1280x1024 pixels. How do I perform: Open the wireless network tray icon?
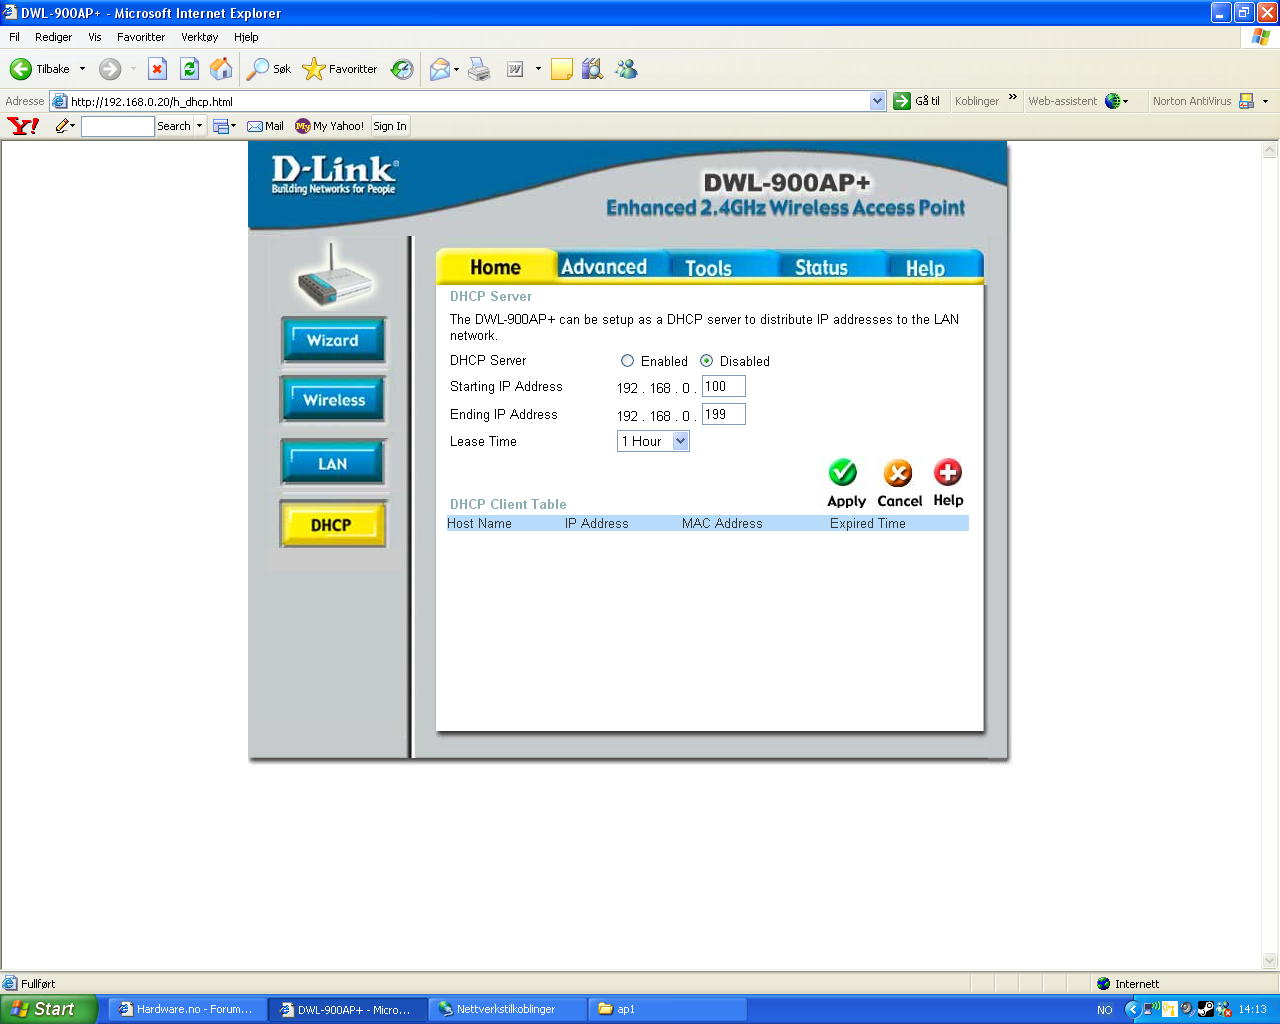(x=1150, y=1009)
